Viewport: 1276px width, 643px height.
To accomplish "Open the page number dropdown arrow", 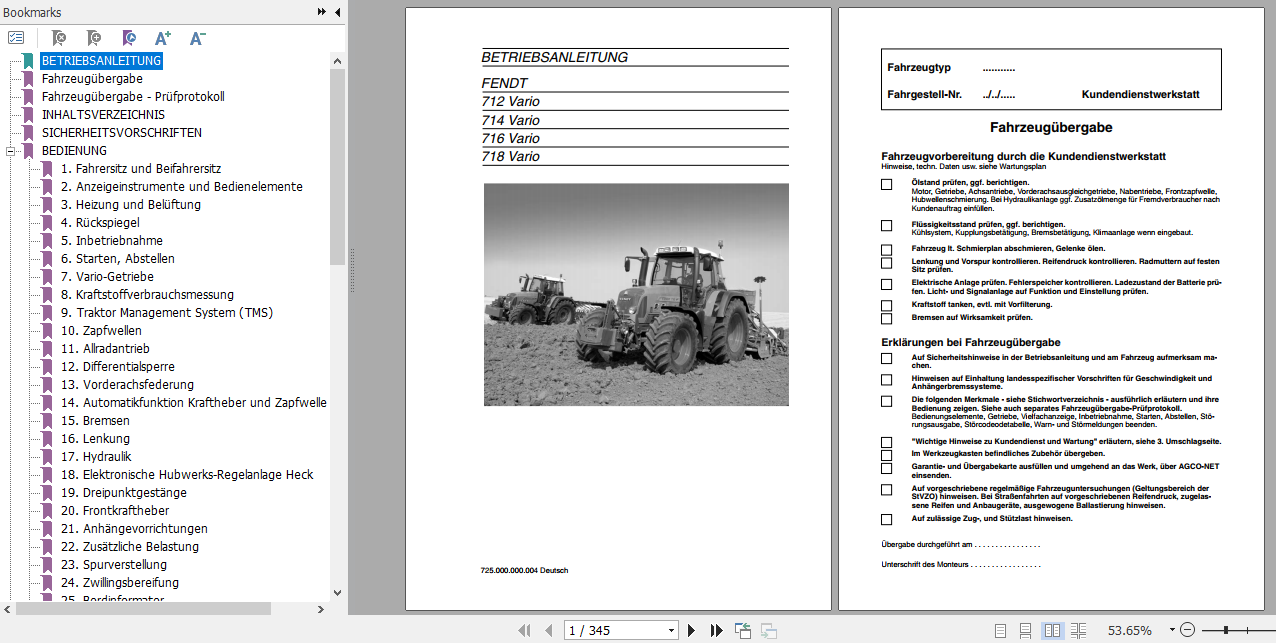I will point(672,630).
